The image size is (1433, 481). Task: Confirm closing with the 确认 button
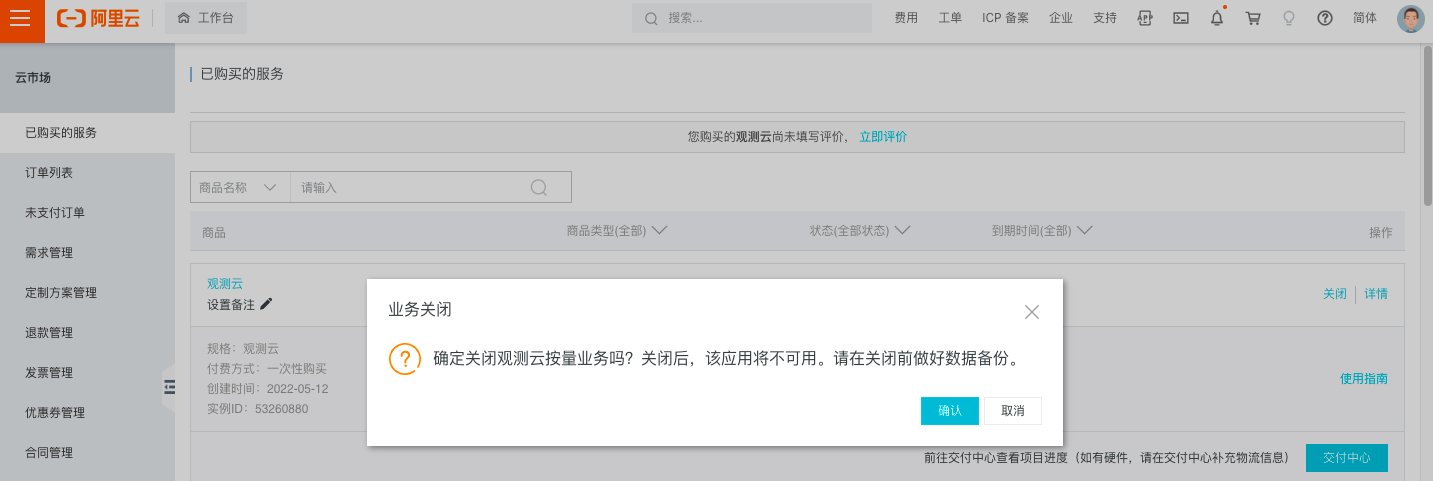point(950,411)
